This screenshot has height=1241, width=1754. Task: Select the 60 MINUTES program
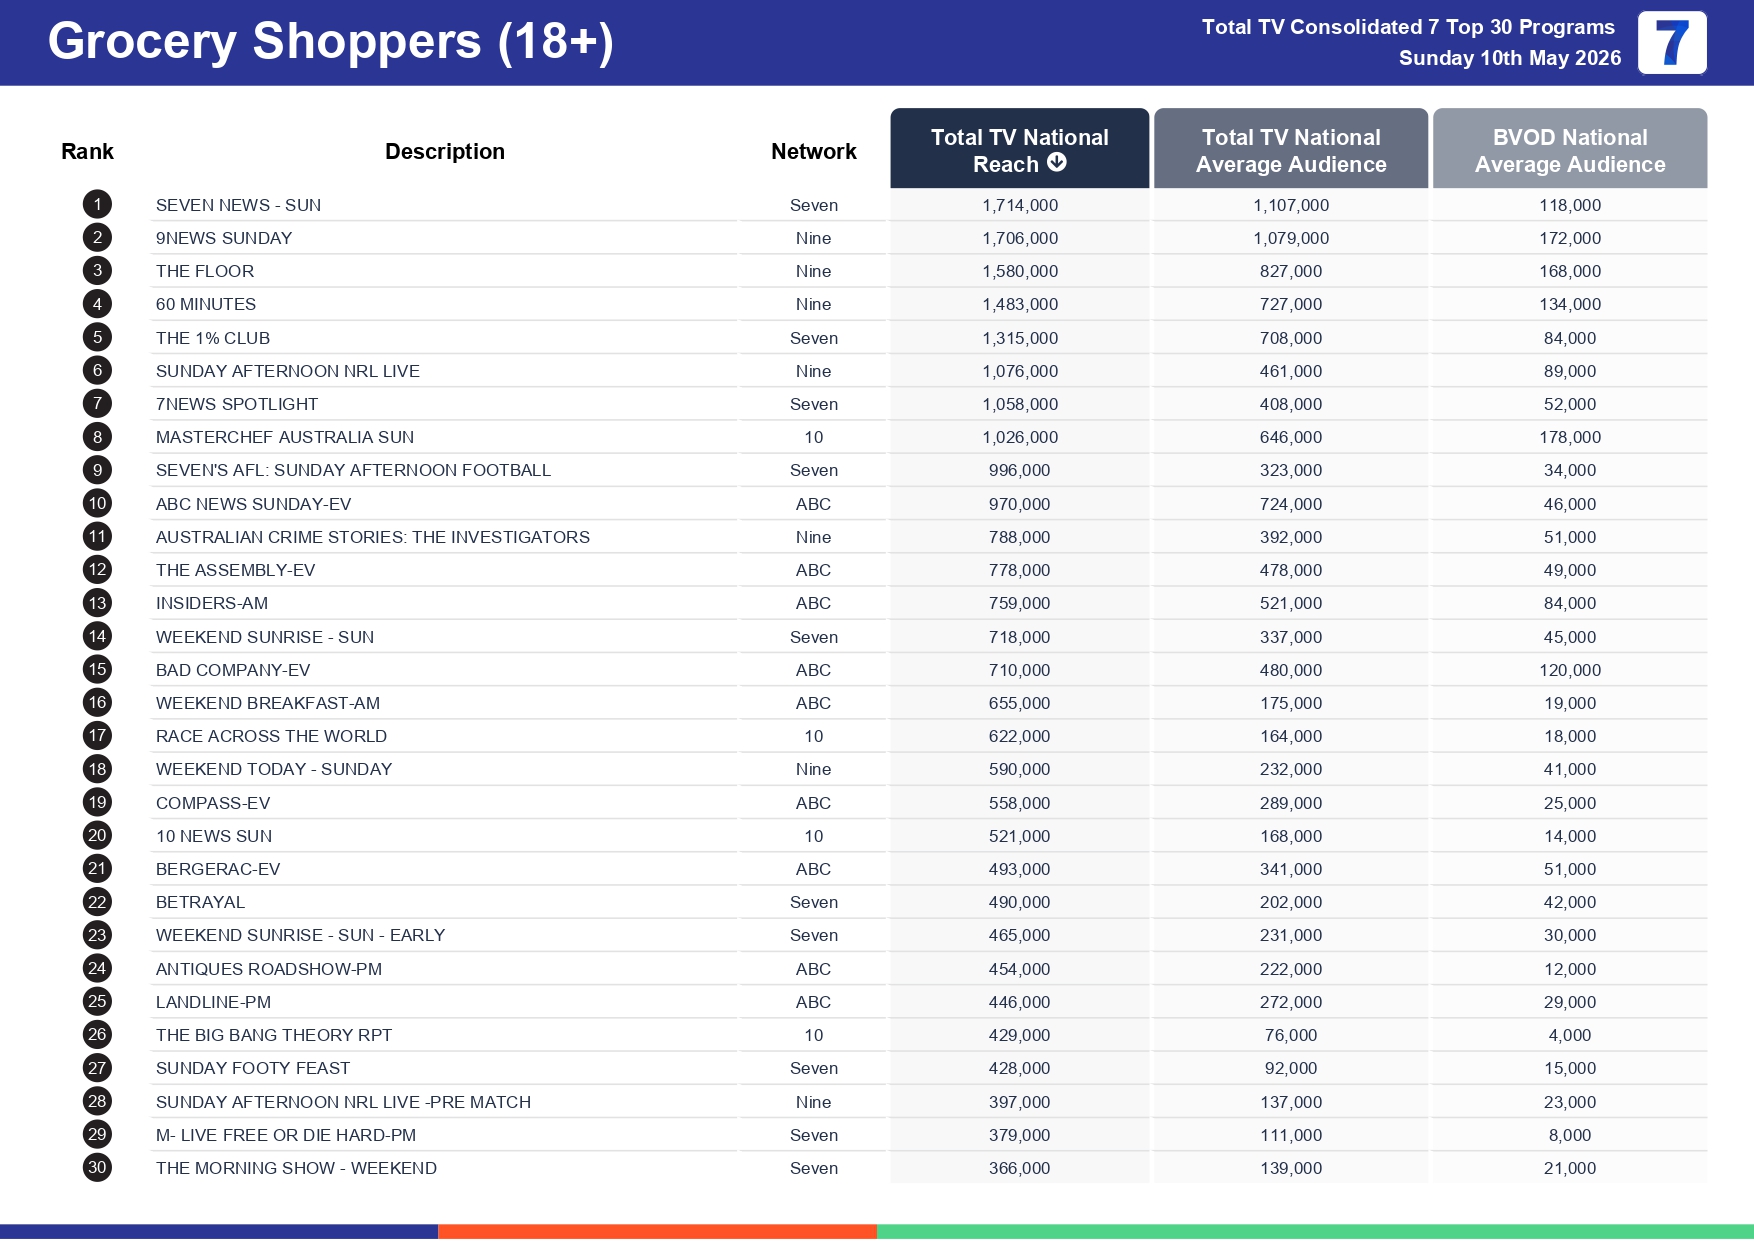[x=206, y=304]
